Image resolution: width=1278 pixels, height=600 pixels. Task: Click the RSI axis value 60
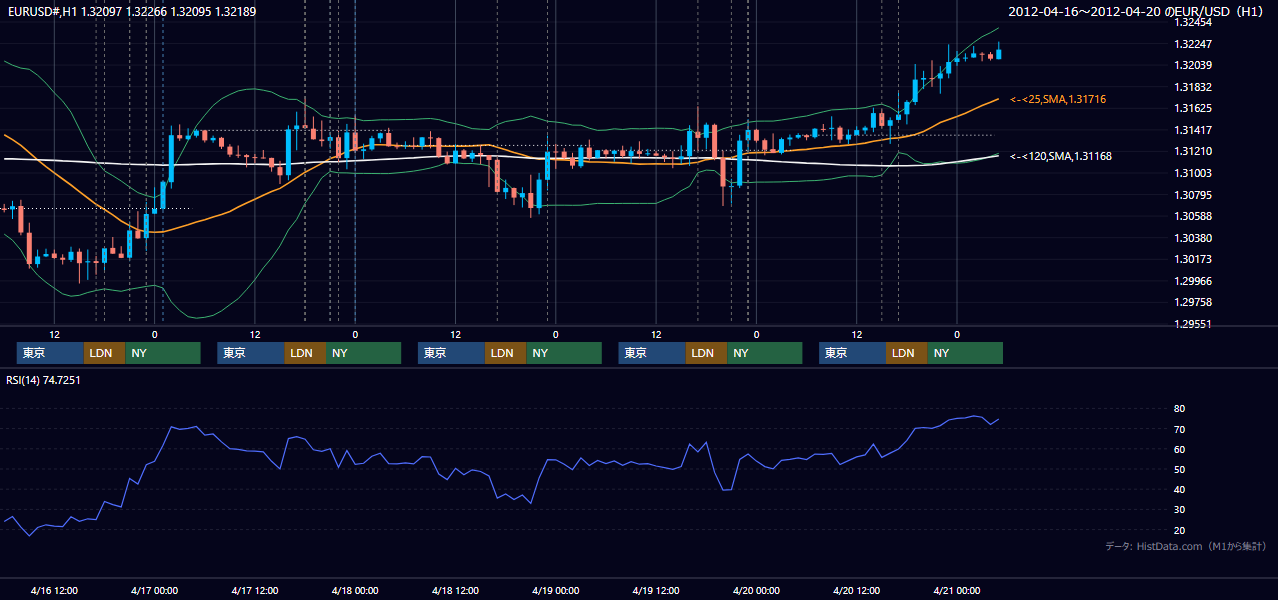(1180, 449)
